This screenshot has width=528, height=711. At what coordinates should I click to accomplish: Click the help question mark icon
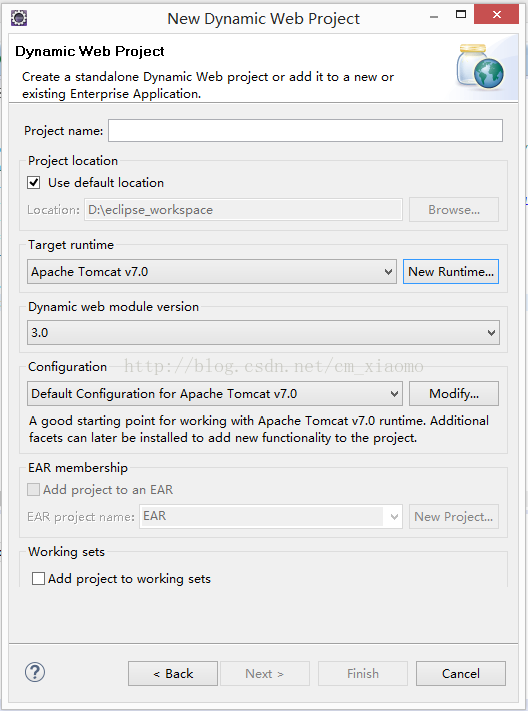[35, 672]
